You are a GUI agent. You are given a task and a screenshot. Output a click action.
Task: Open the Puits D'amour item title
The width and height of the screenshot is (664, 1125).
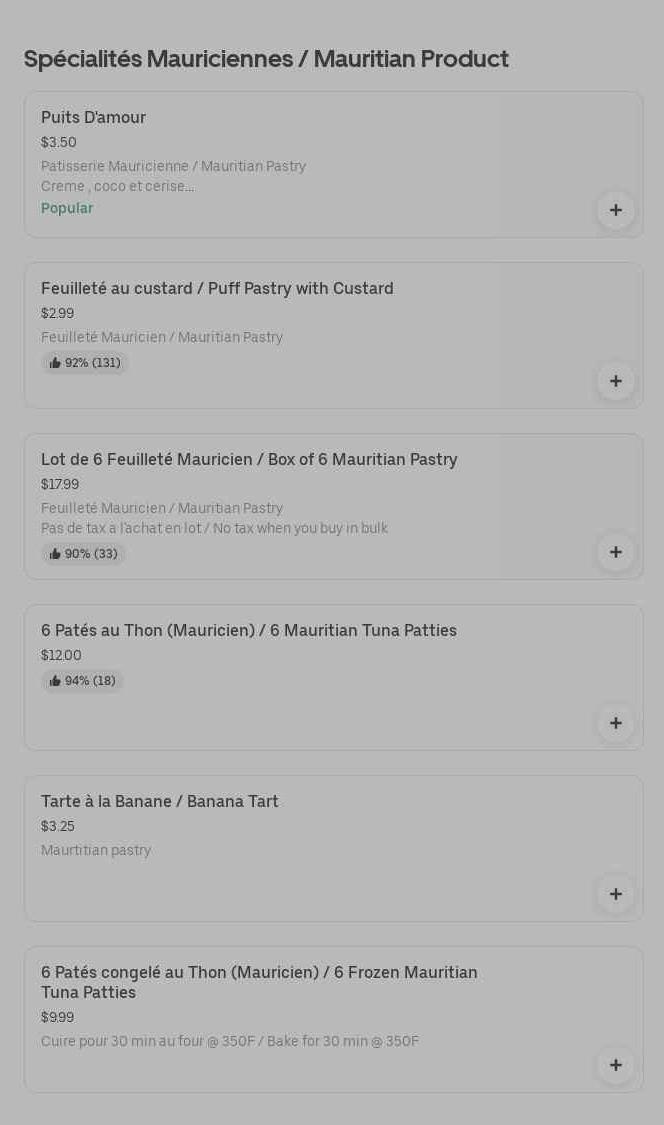[x=93, y=118]
